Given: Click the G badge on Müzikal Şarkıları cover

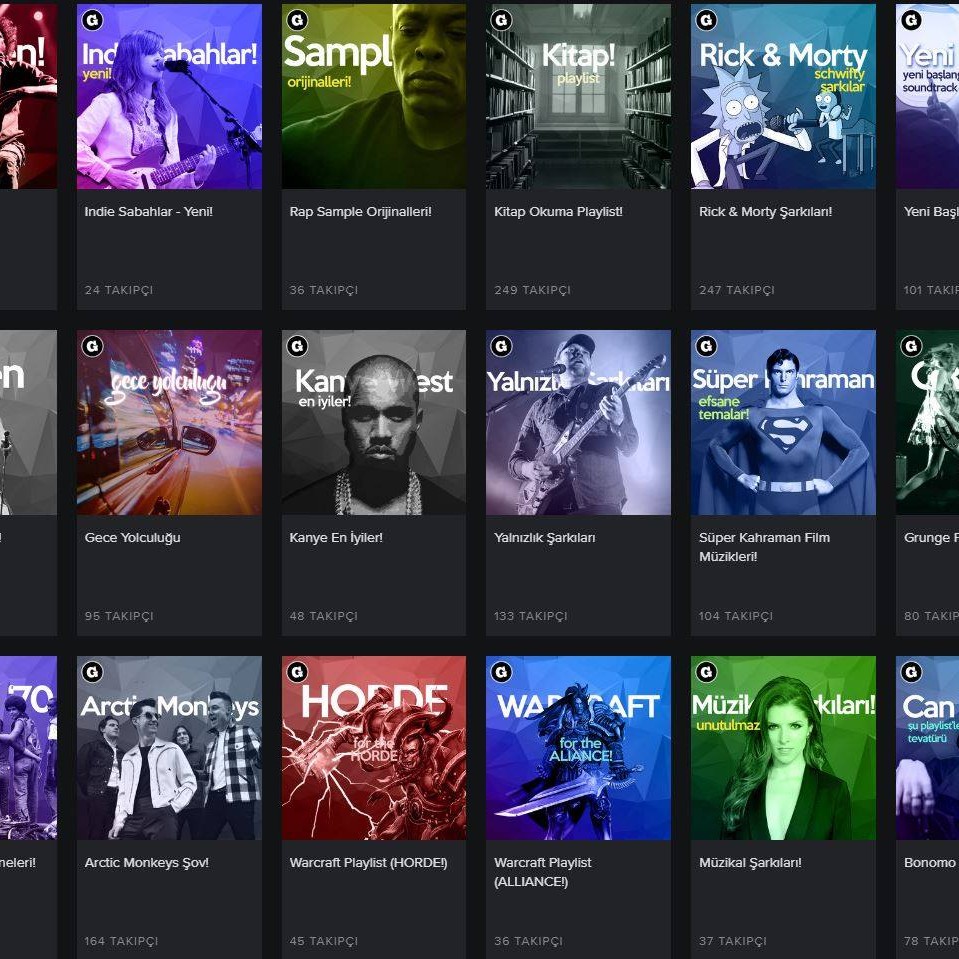Looking at the screenshot, I should pyautogui.click(x=707, y=672).
